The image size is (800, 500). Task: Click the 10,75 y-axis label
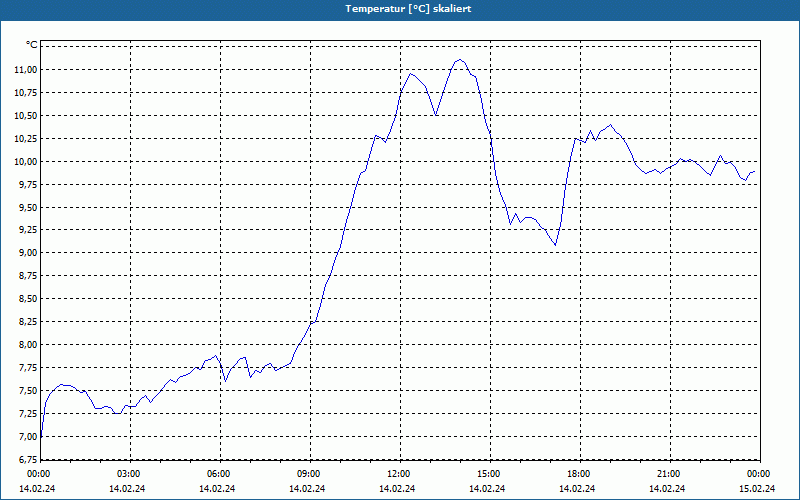(x=26, y=92)
